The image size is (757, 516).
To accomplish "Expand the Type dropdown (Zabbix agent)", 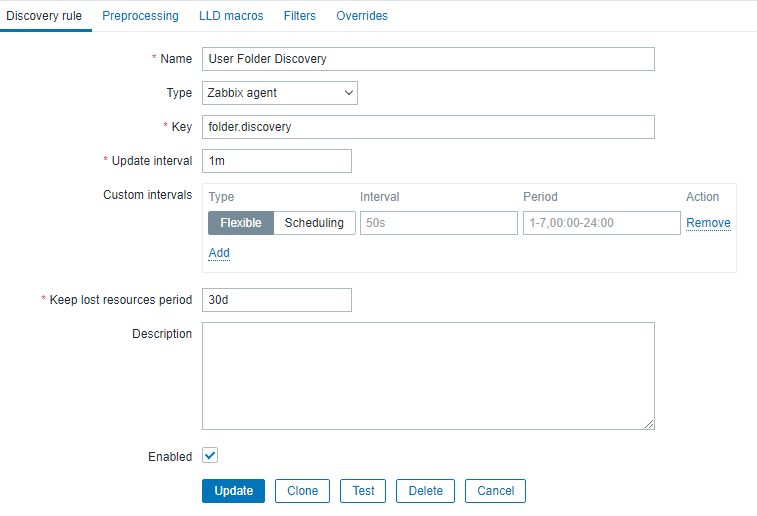I will (280, 93).
